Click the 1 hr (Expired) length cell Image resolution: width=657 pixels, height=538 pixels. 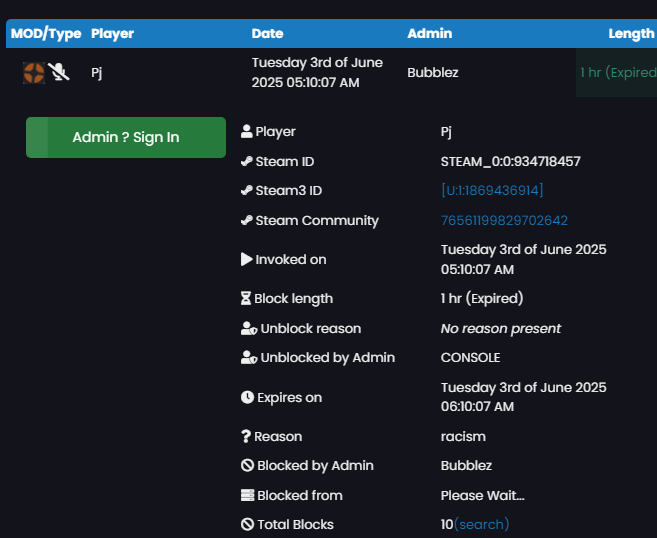coord(616,72)
